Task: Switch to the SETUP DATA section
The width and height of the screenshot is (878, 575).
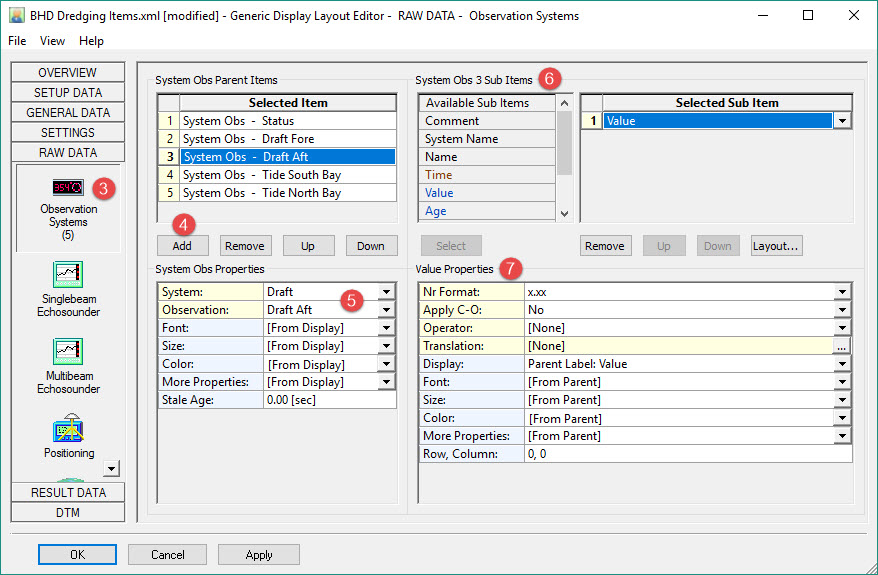Action: [x=68, y=92]
